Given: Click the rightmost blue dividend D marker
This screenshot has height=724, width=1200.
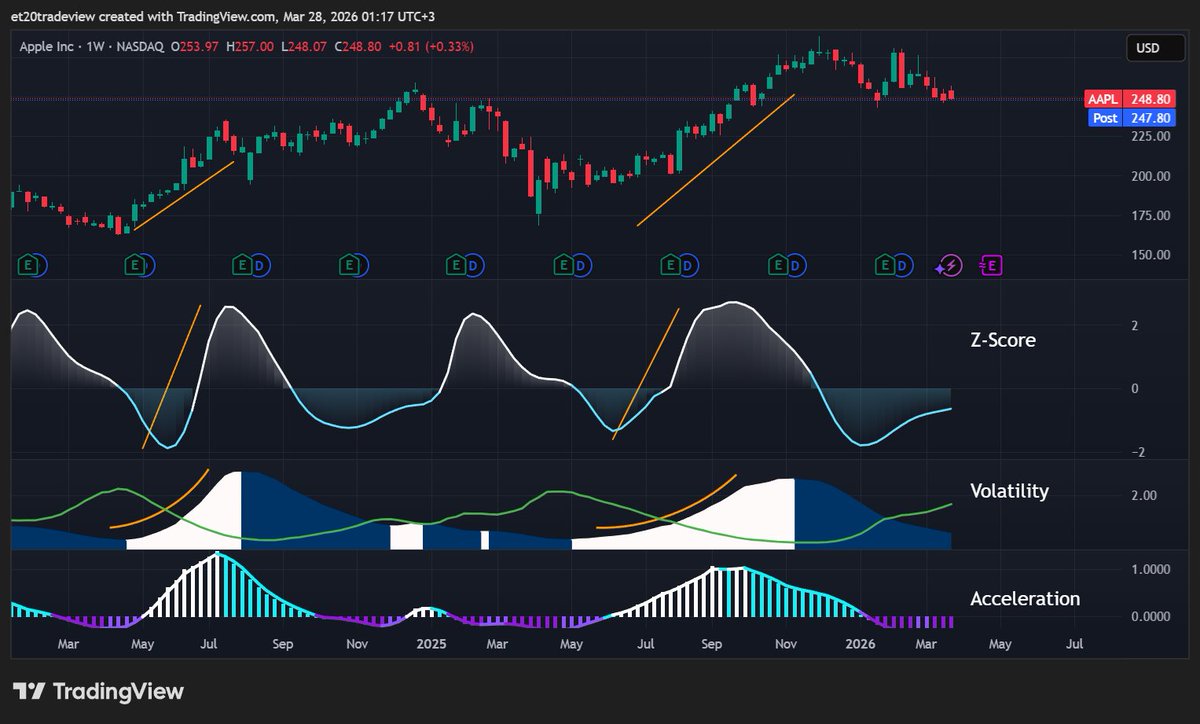Looking at the screenshot, I should 903,265.
